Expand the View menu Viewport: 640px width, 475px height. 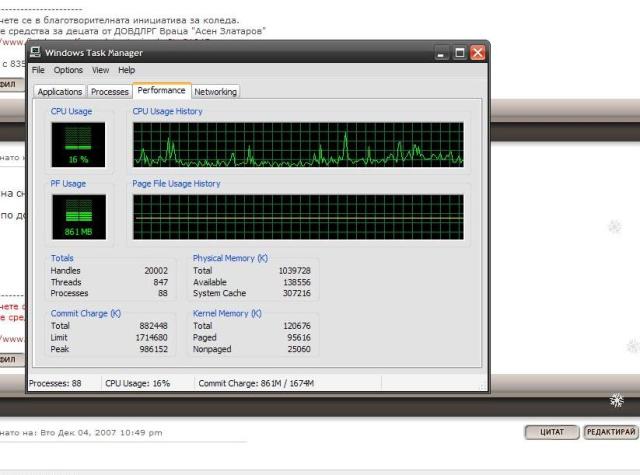pyautogui.click(x=100, y=71)
